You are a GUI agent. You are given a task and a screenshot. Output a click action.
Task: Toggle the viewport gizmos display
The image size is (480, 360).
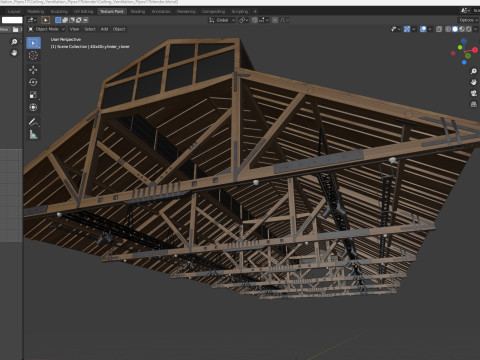pos(407,29)
